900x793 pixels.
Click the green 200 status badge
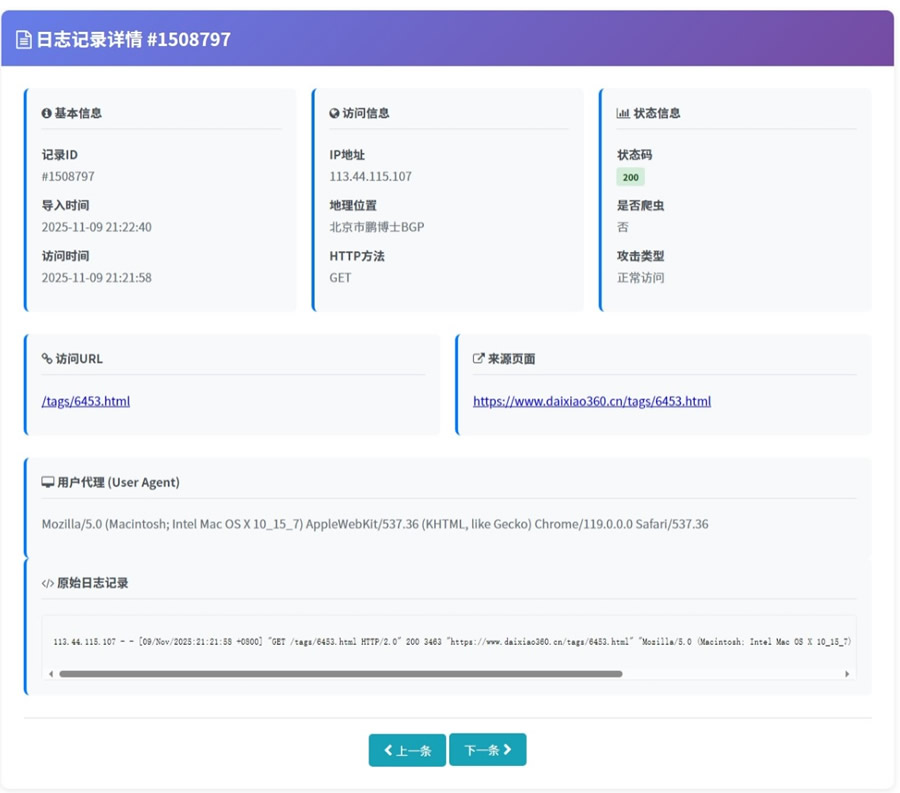click(629, 177)
